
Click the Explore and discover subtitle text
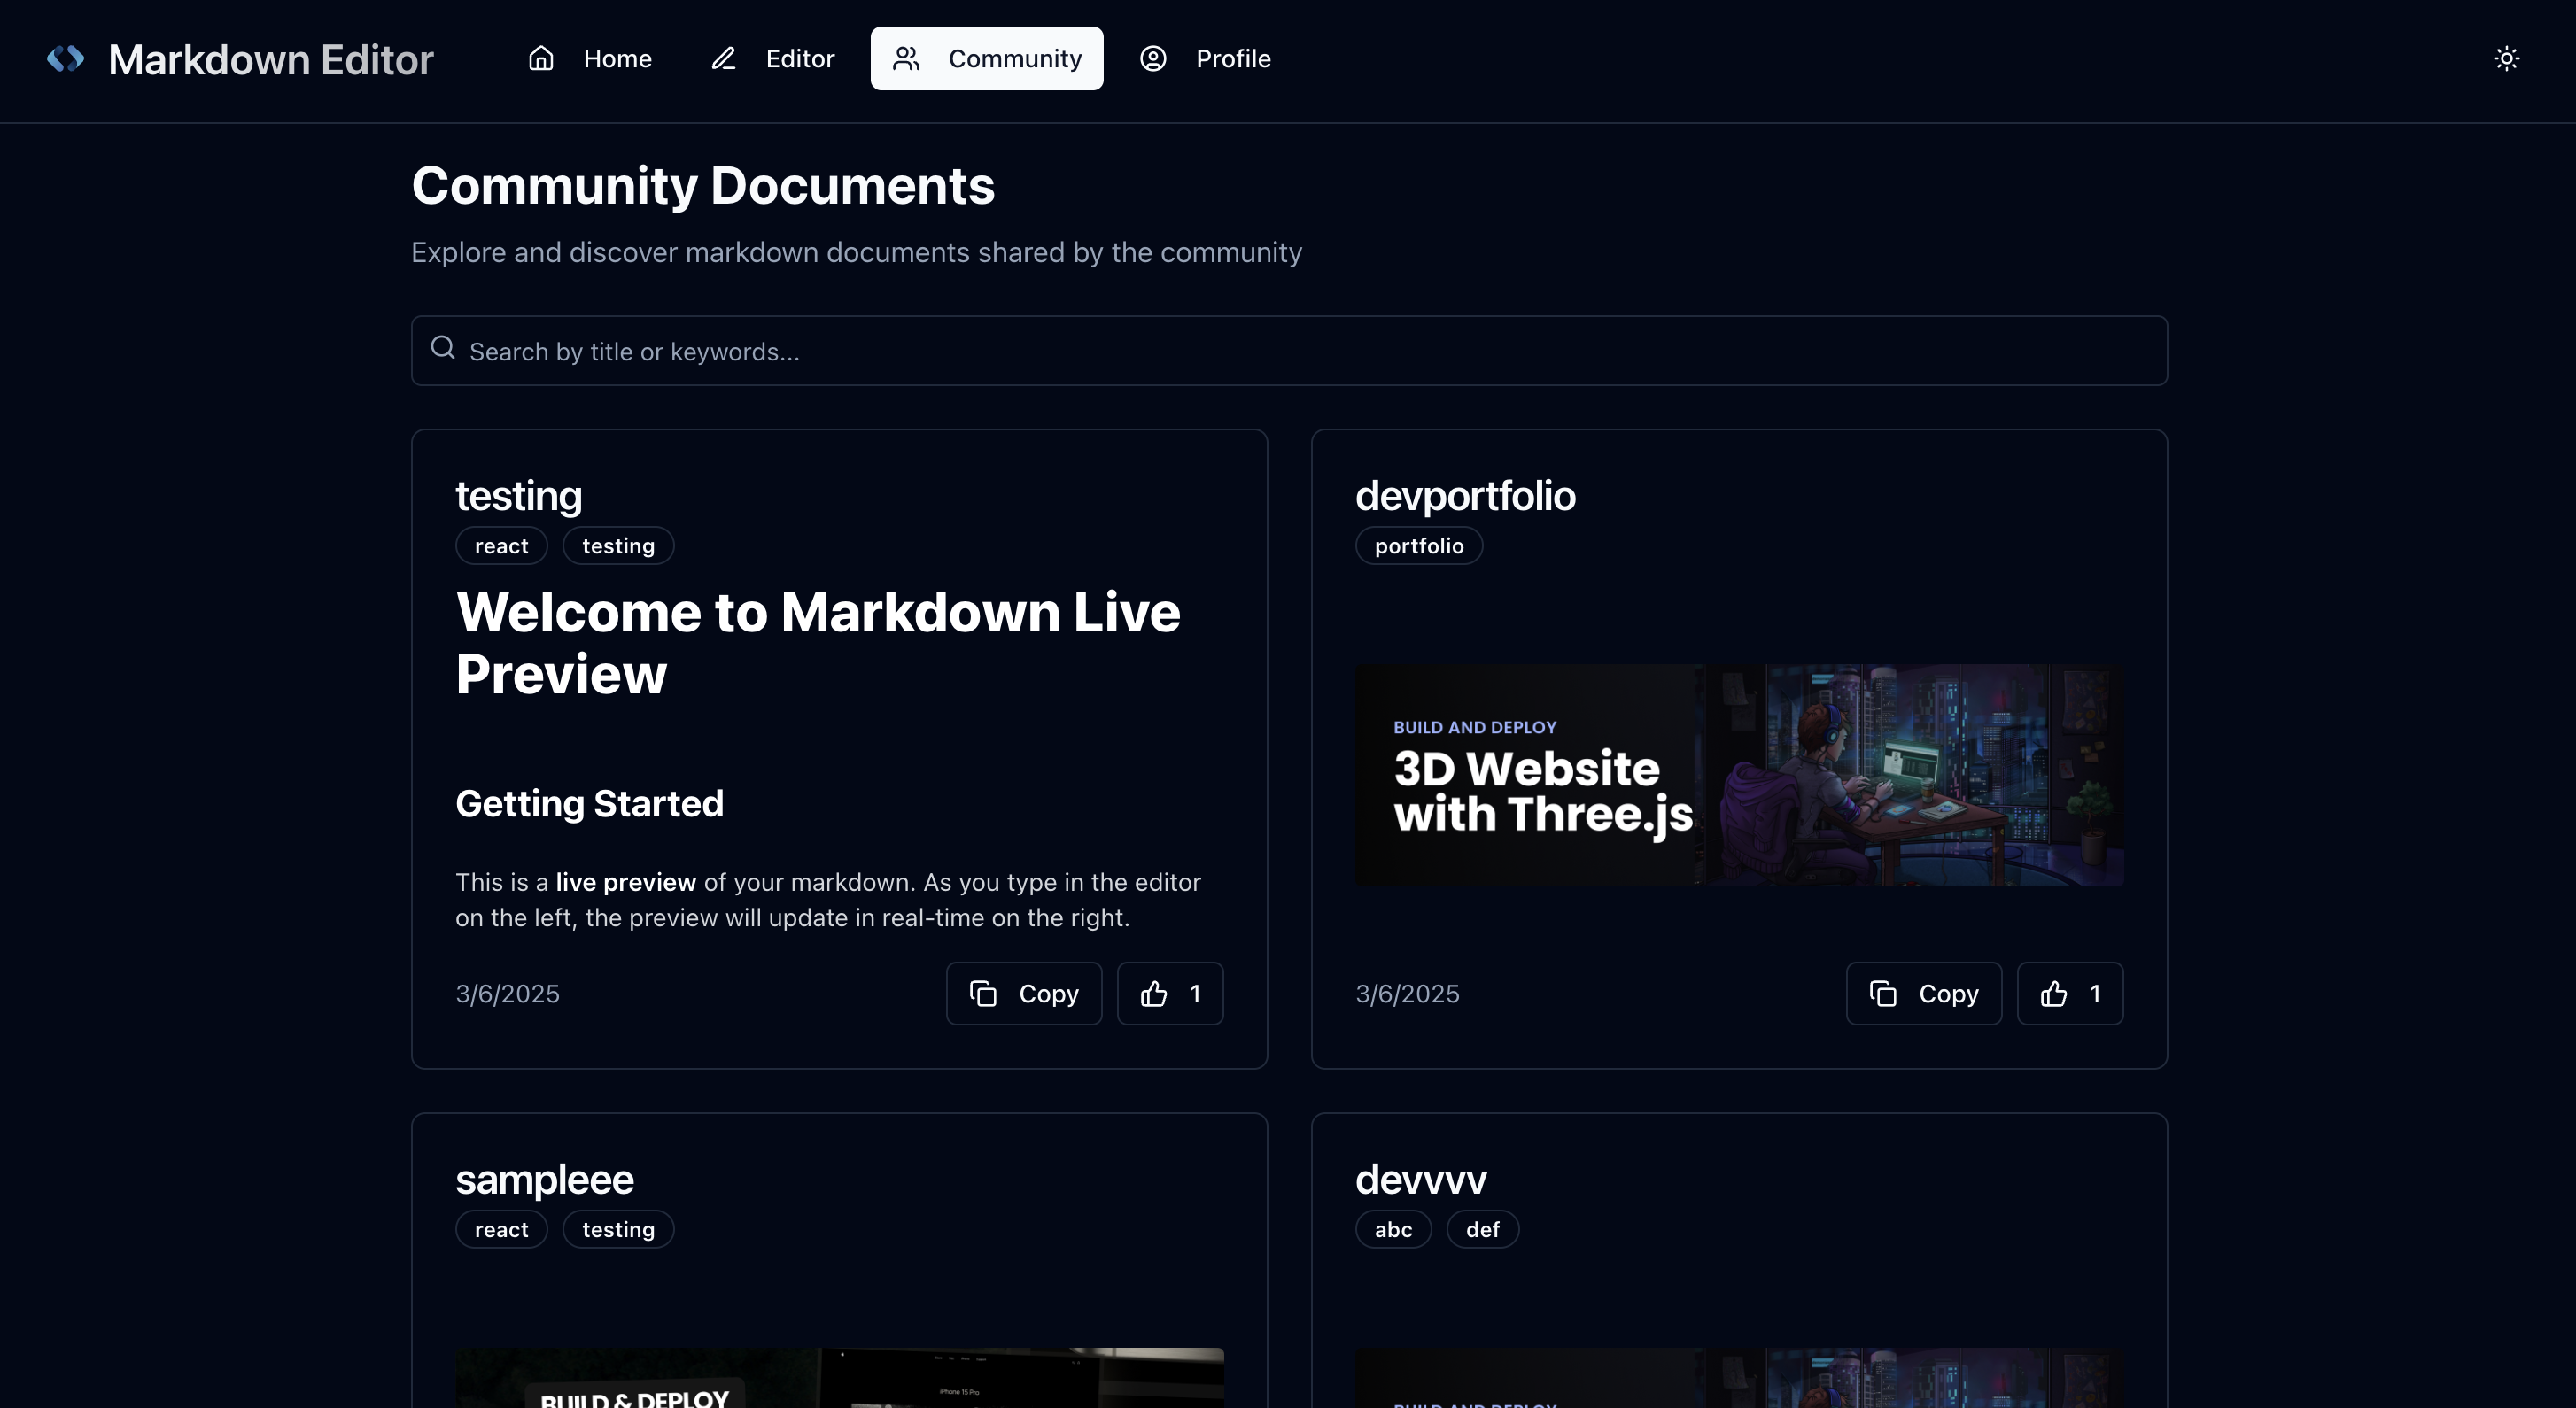856,252
